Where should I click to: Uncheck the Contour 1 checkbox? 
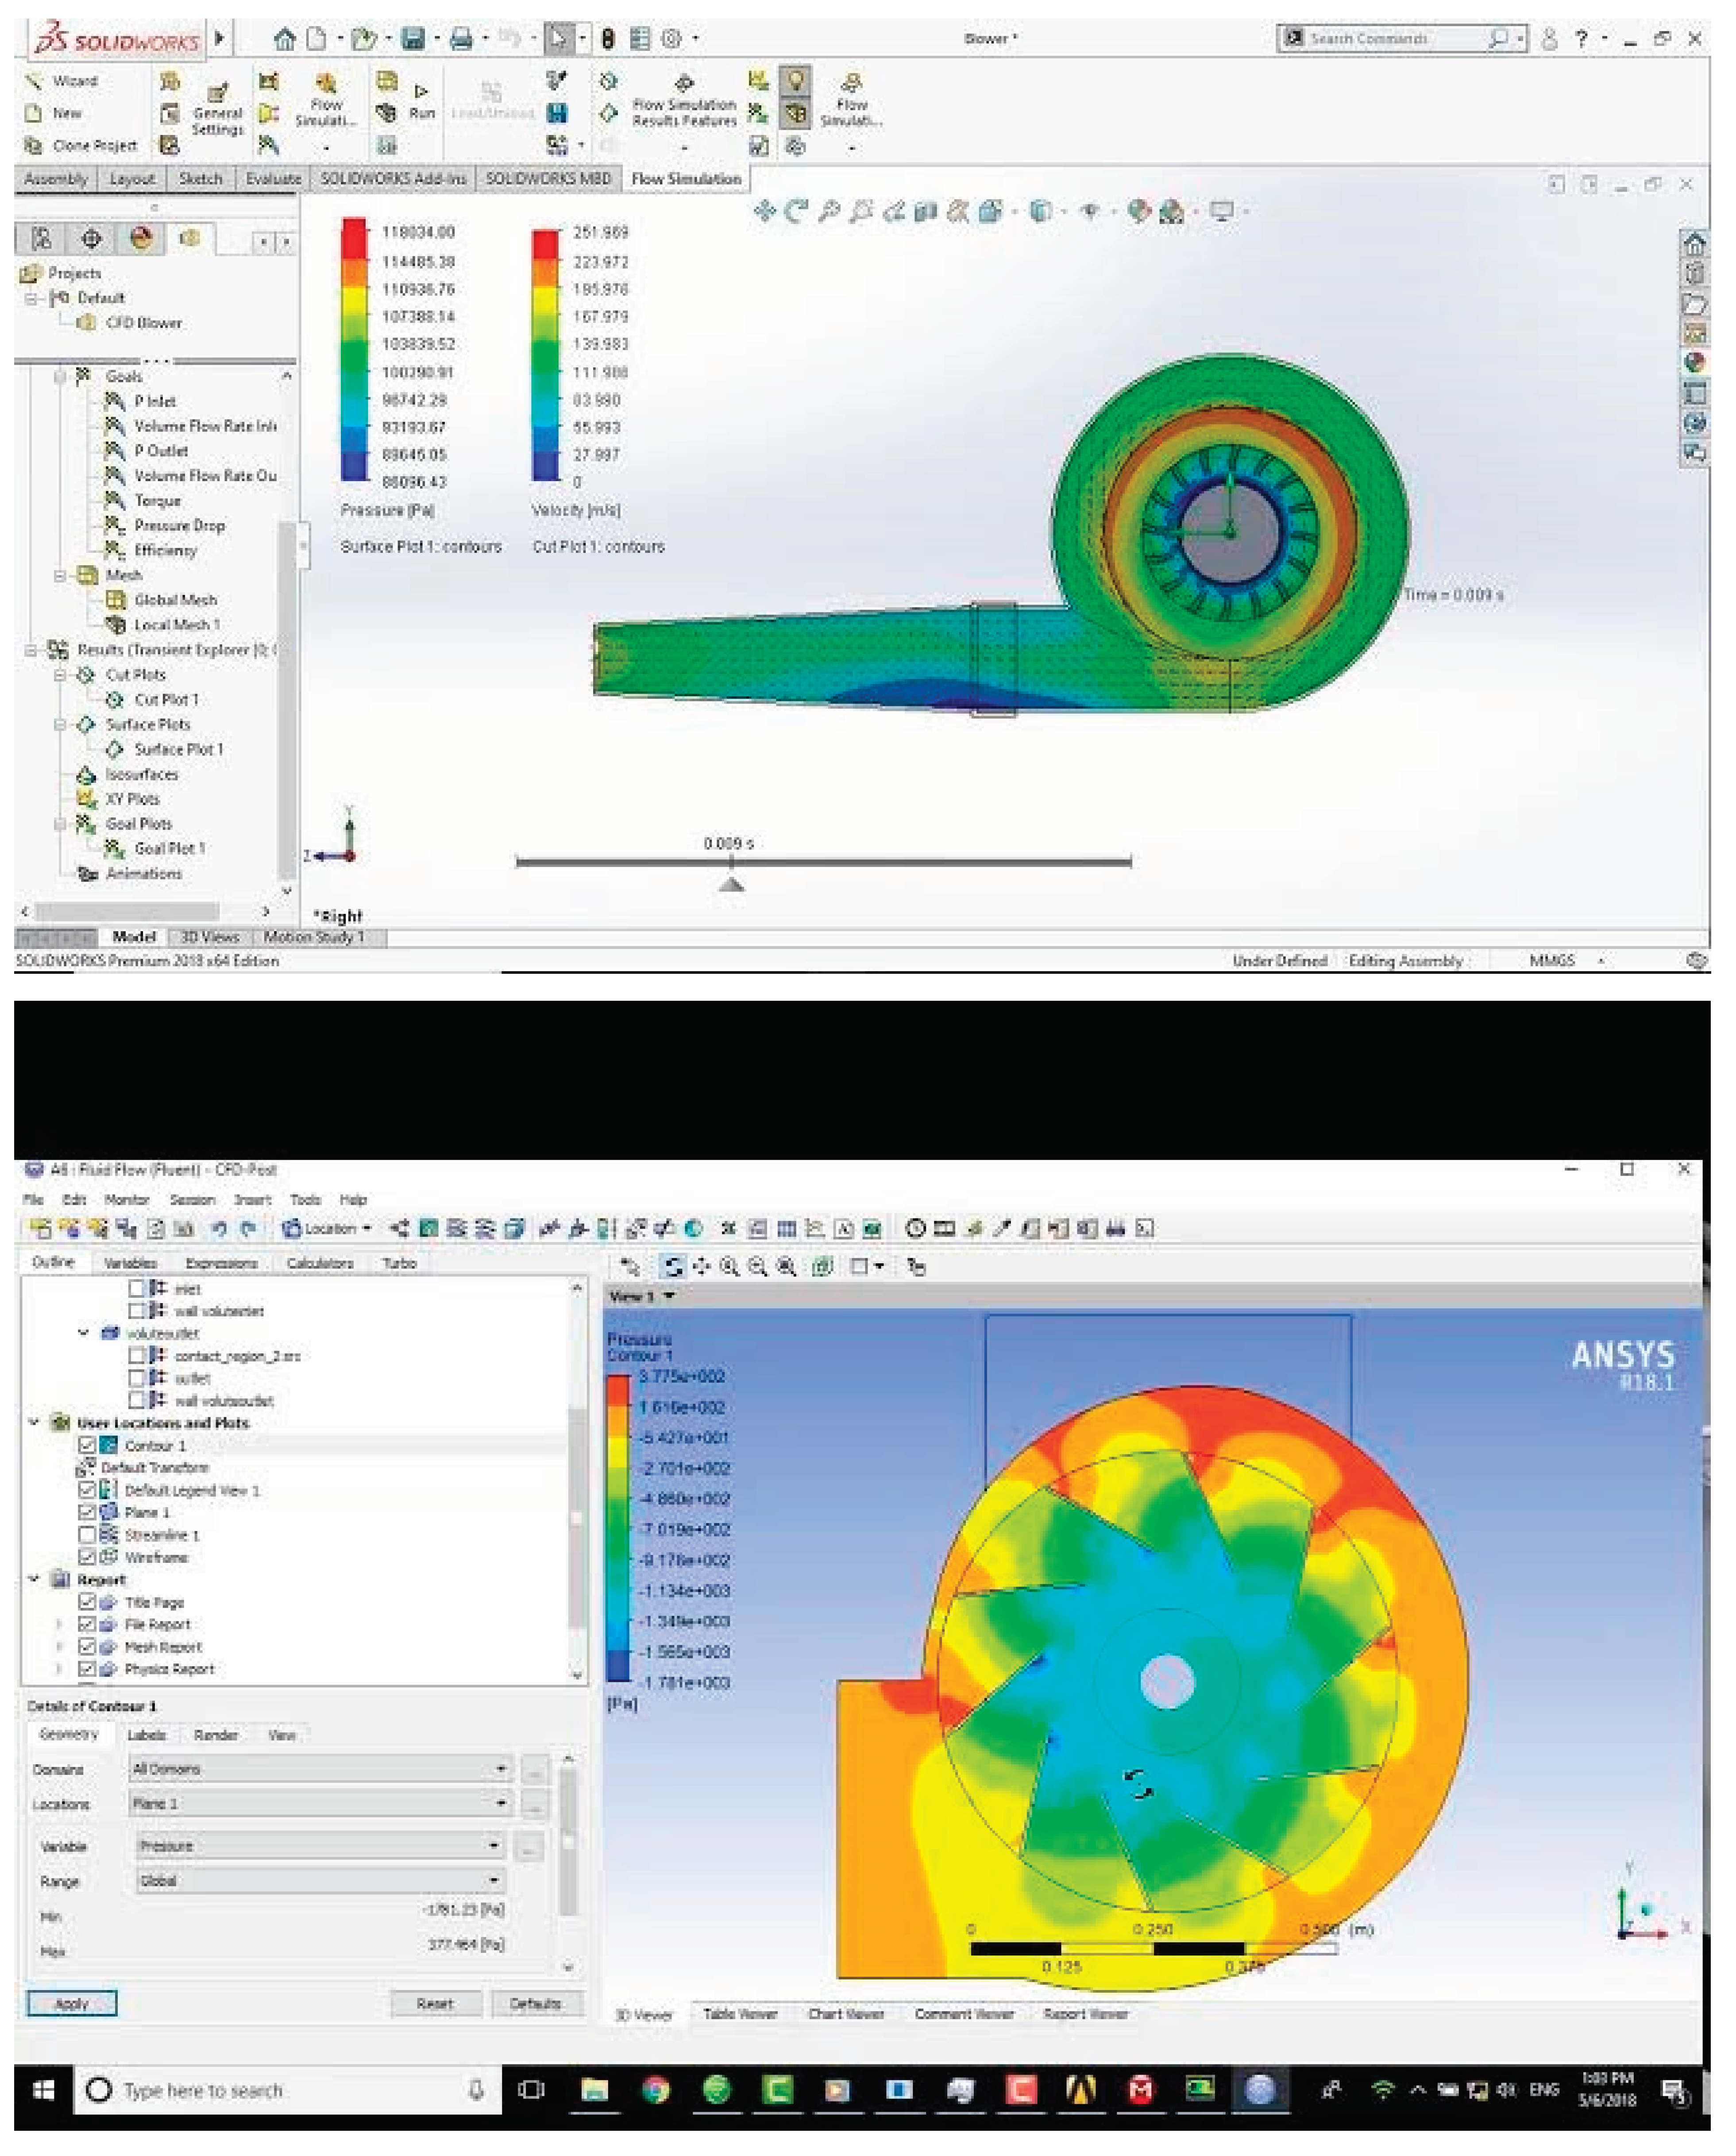pyautogui.click(x=87, y=1445)
